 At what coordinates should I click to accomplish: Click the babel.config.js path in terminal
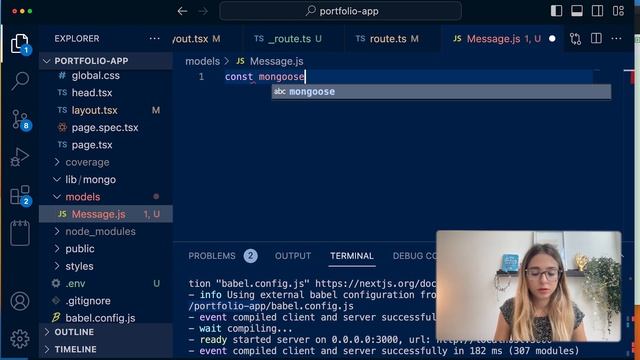tap(271, 306)
